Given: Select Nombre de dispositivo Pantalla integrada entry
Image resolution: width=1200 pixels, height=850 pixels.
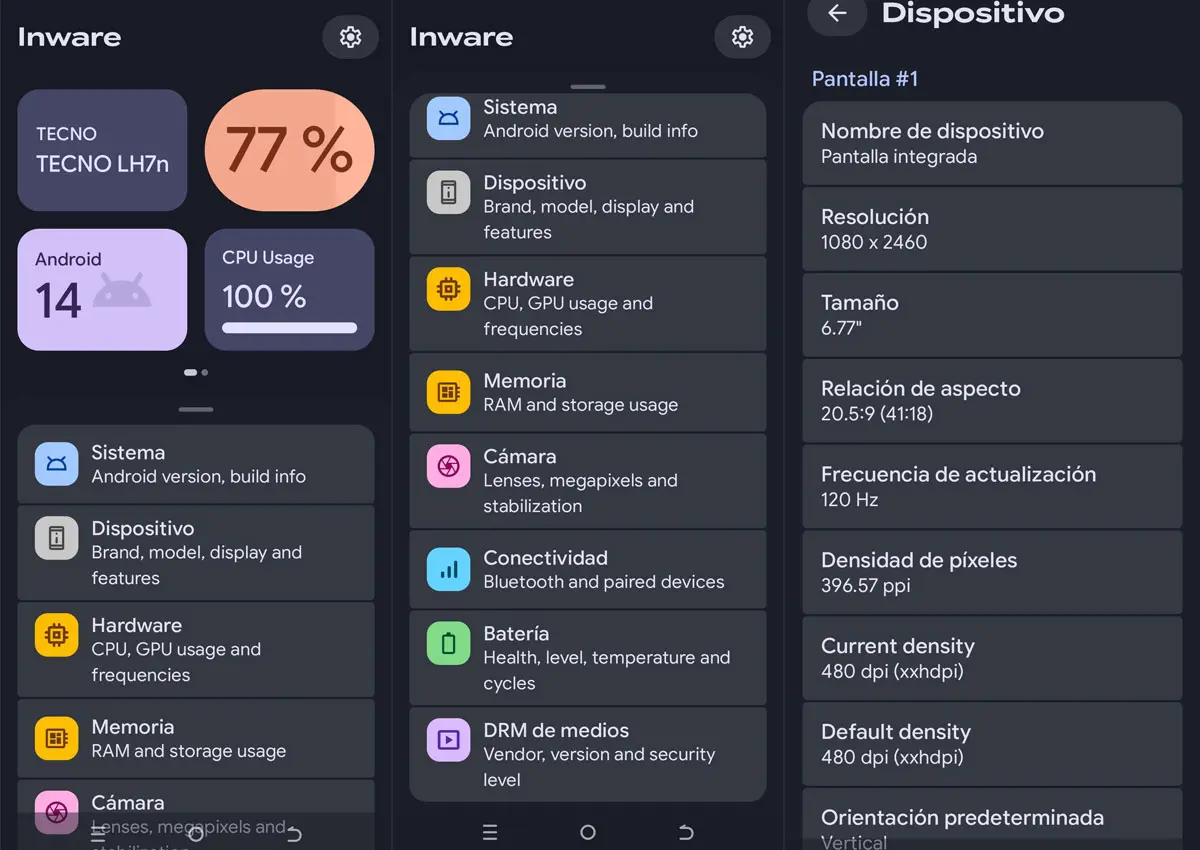Looking at the screenshot, I should [x=992, y=143].
